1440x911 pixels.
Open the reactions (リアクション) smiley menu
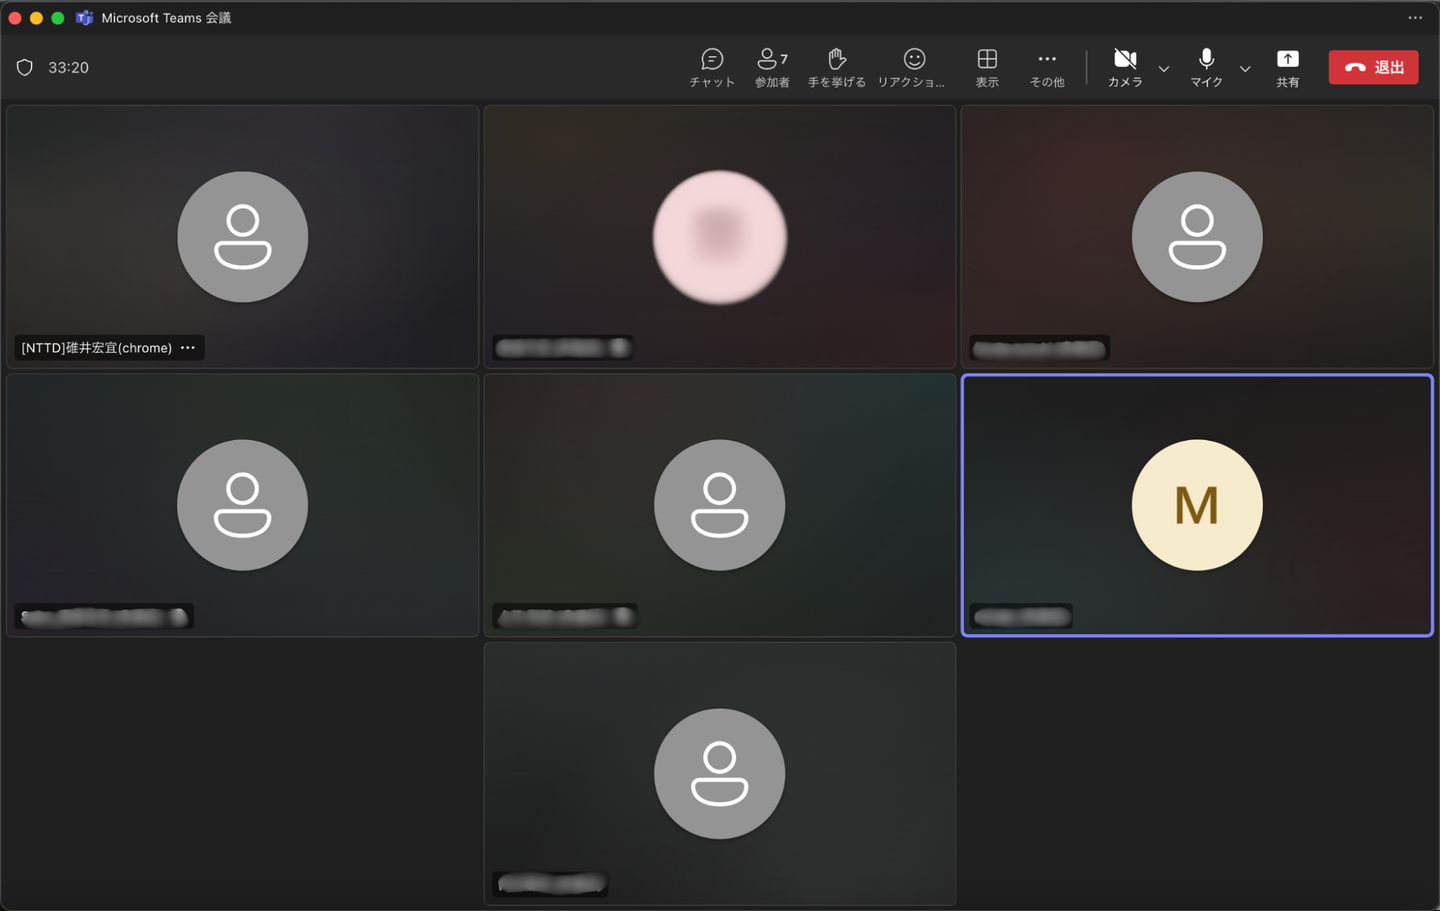click(912, 67)
